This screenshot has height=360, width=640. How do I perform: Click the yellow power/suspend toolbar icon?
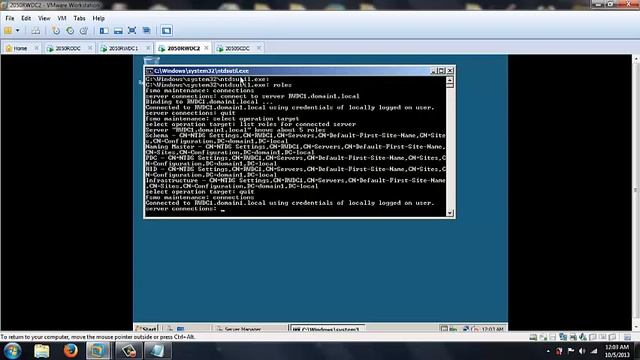coord(8,31)
